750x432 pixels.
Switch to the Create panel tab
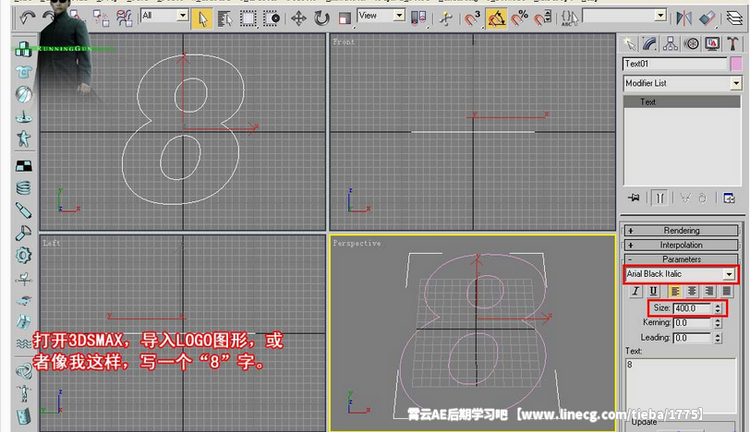point(629,44)
